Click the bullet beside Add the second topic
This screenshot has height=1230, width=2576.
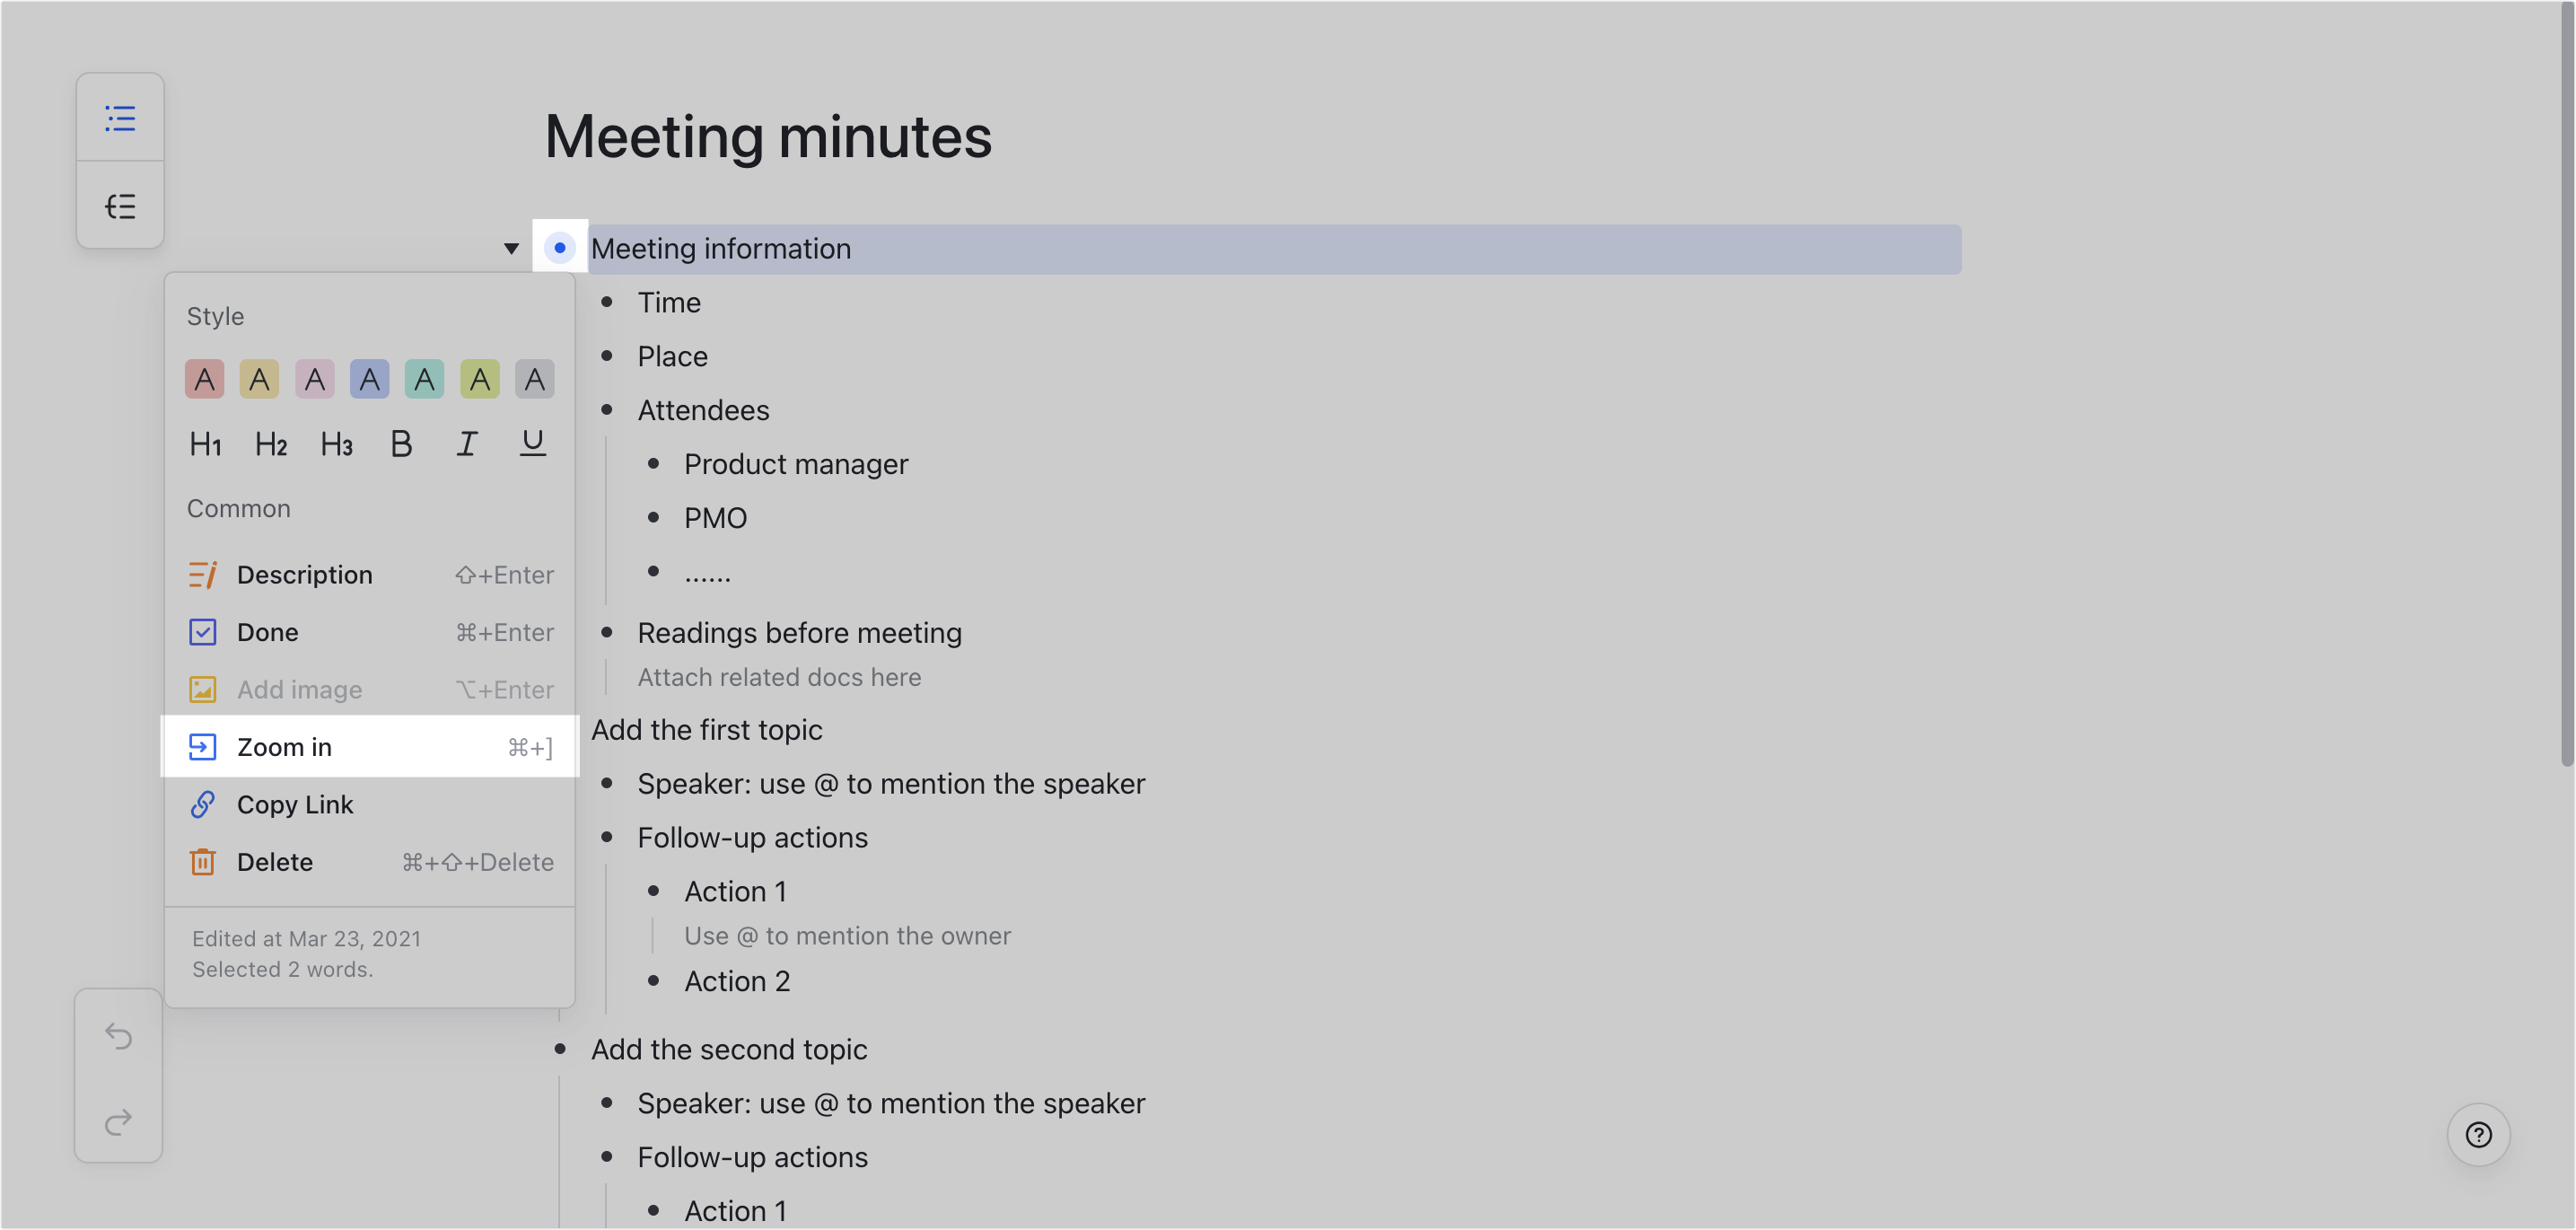559,1049
